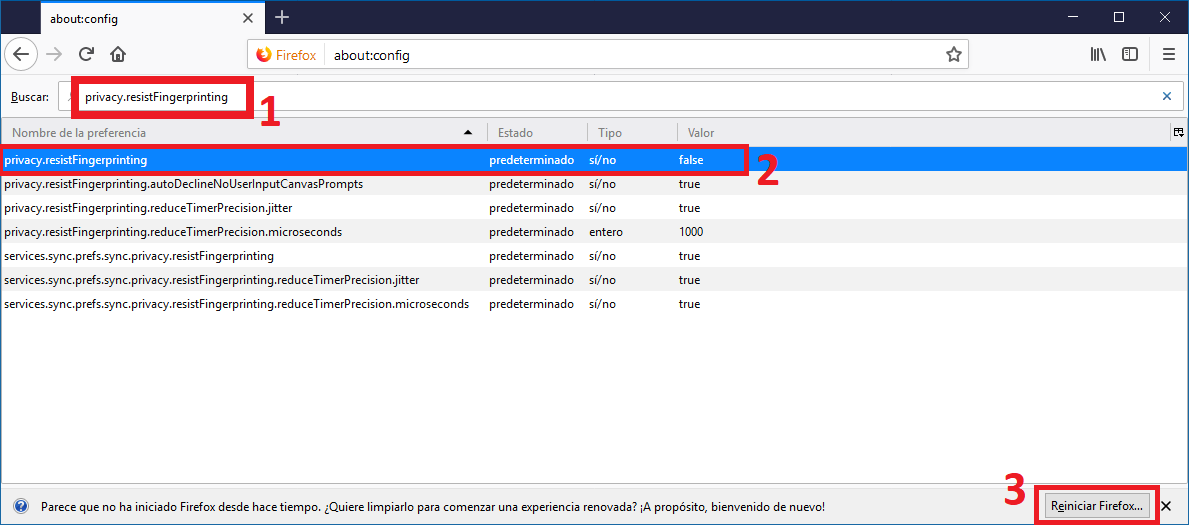Open a new tab with plus button

(282, 17)
